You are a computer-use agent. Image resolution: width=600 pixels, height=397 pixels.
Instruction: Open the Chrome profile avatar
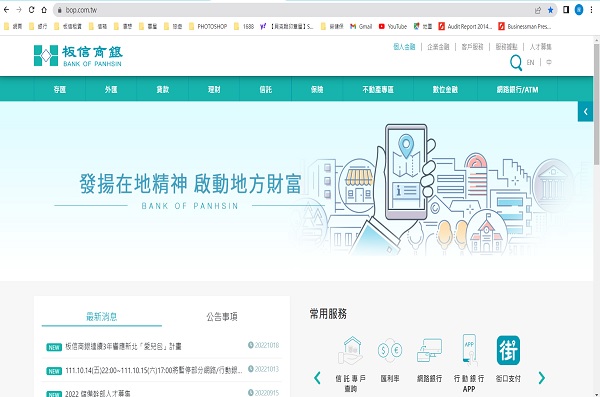(579, 10)
